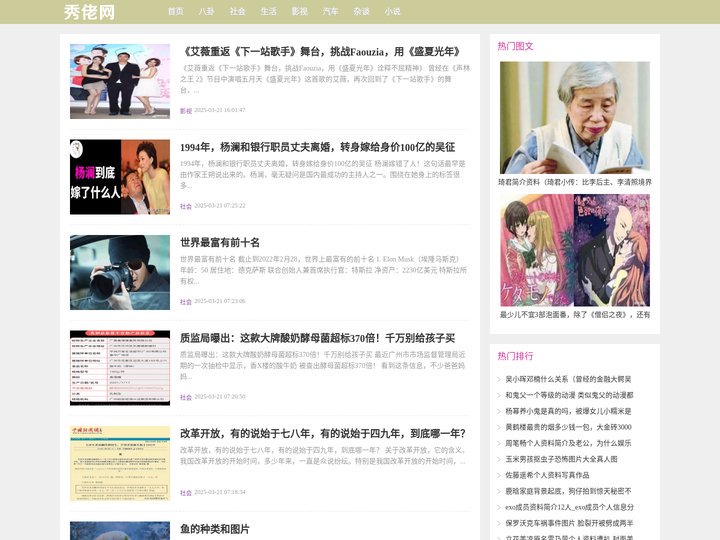Click the 社会 tag under 世界最富有前十名

point(186,302)
